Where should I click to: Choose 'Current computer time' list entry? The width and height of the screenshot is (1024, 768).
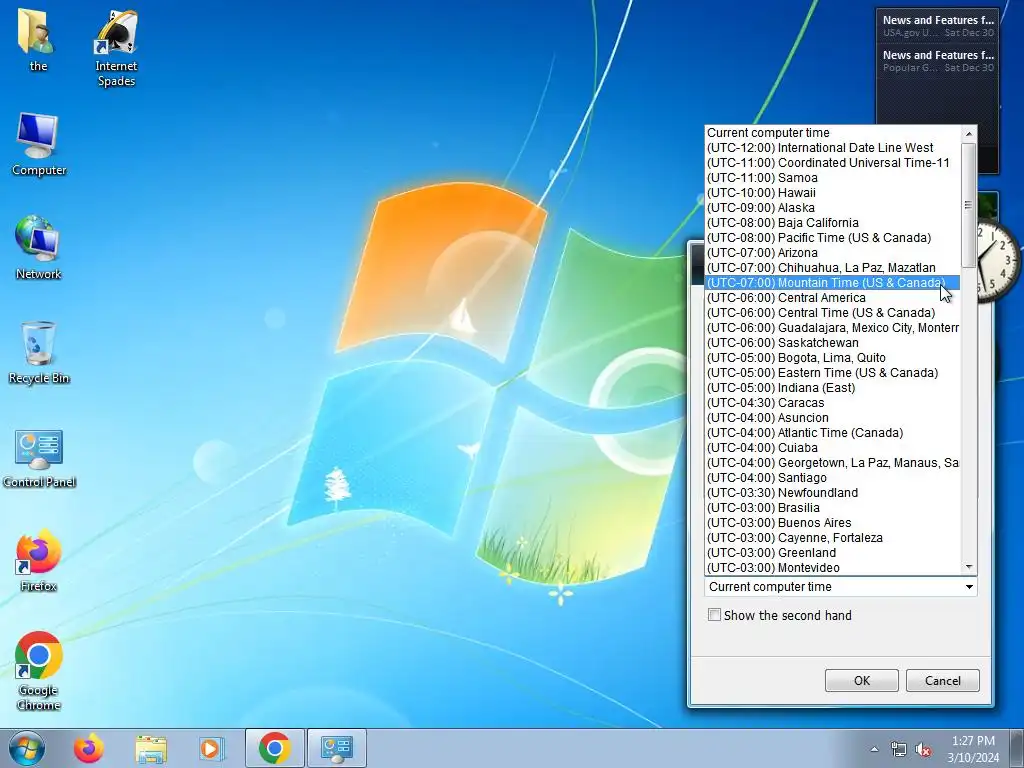point(833,133)
